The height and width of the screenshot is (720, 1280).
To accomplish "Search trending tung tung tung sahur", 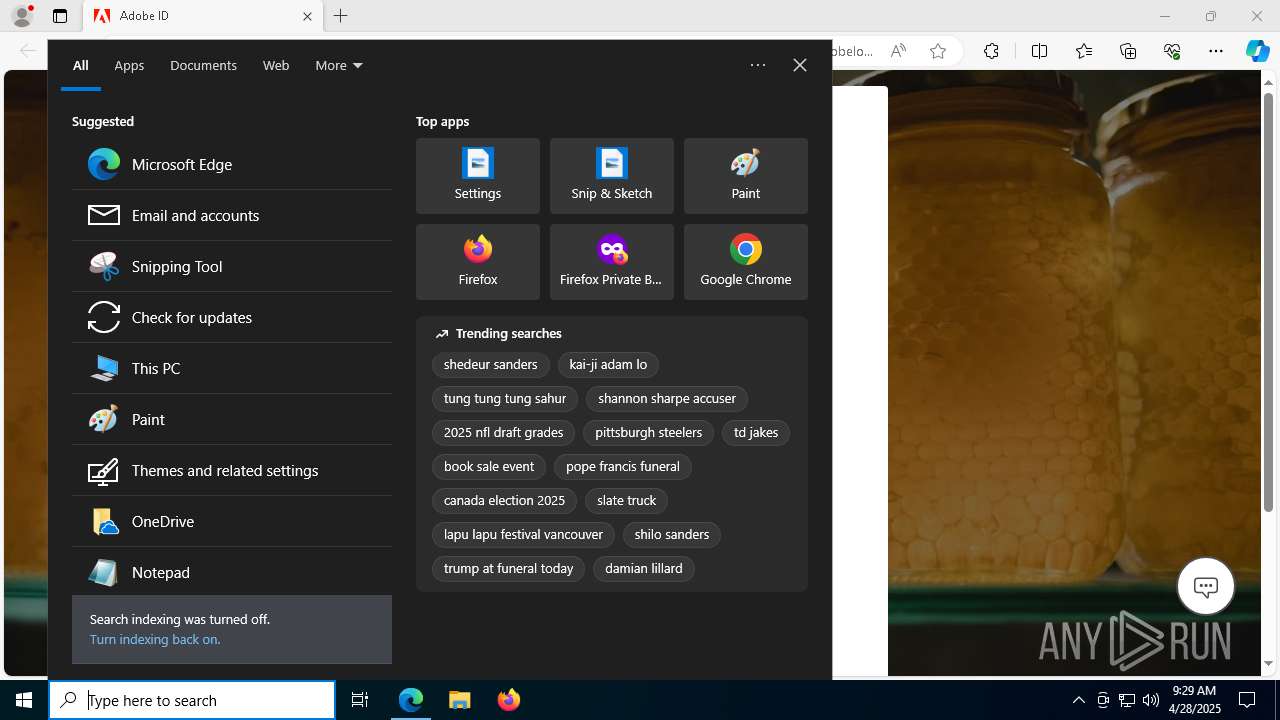I will coord(505,399).
